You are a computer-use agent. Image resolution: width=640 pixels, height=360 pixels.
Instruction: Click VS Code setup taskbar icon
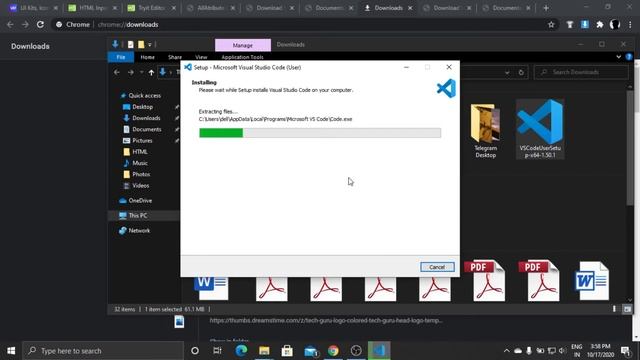point(379,351)
